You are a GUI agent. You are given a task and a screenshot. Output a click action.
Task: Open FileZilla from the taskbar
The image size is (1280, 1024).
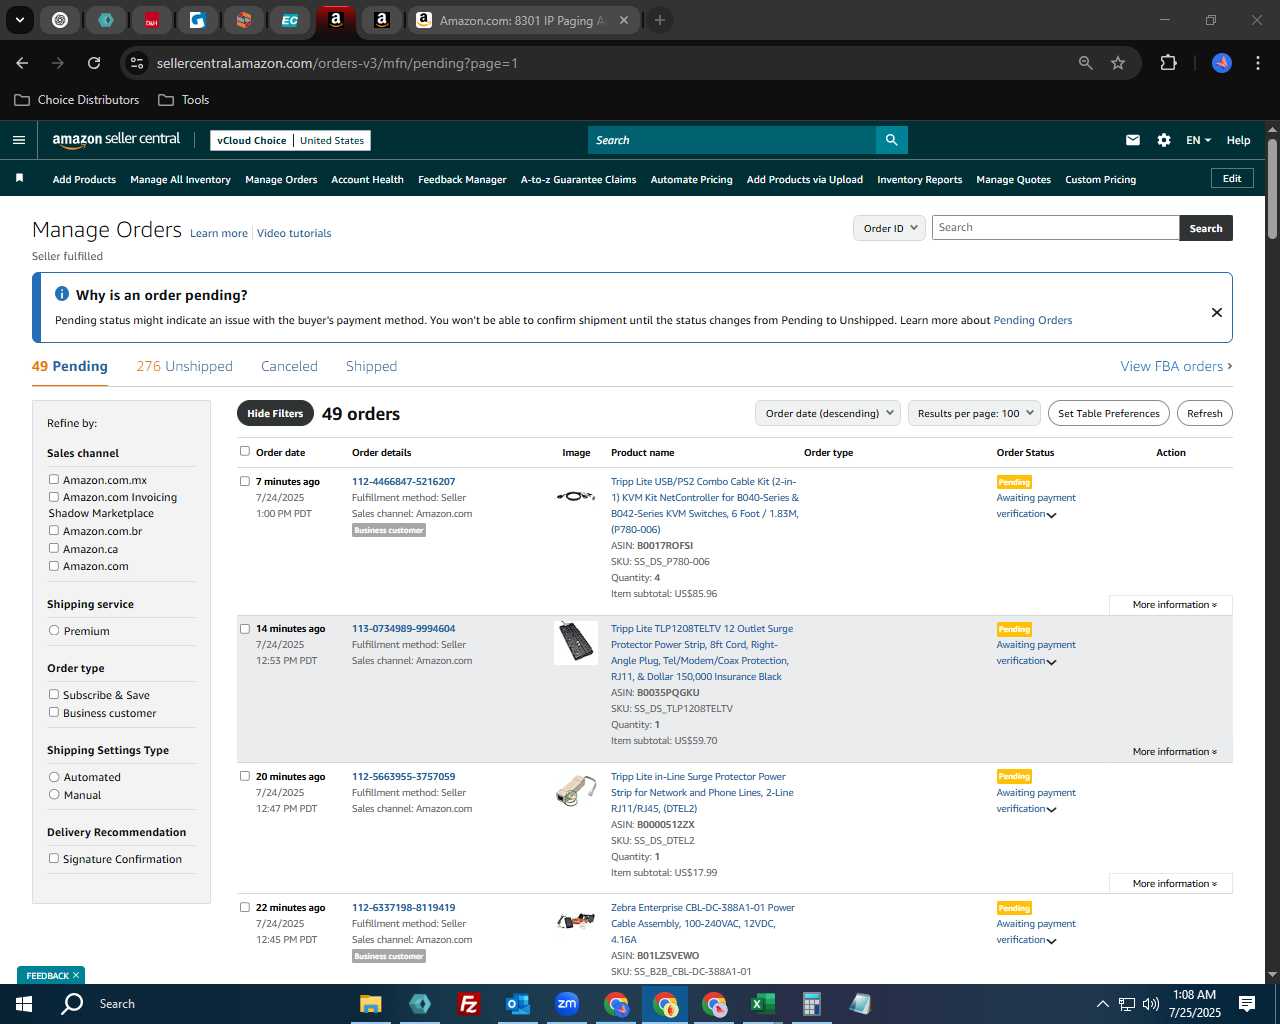(x=468, y=1004)
